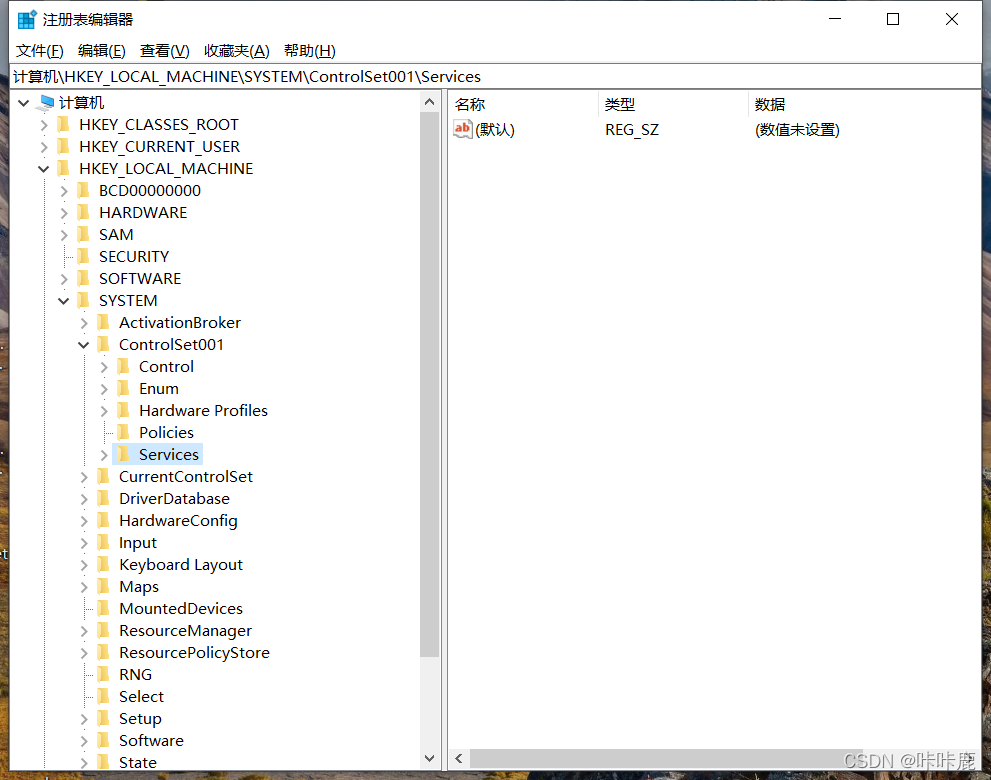Click the REG_SZ type cell
The height and width of the screenshot is (780, 991).
[x=632, y=130]
